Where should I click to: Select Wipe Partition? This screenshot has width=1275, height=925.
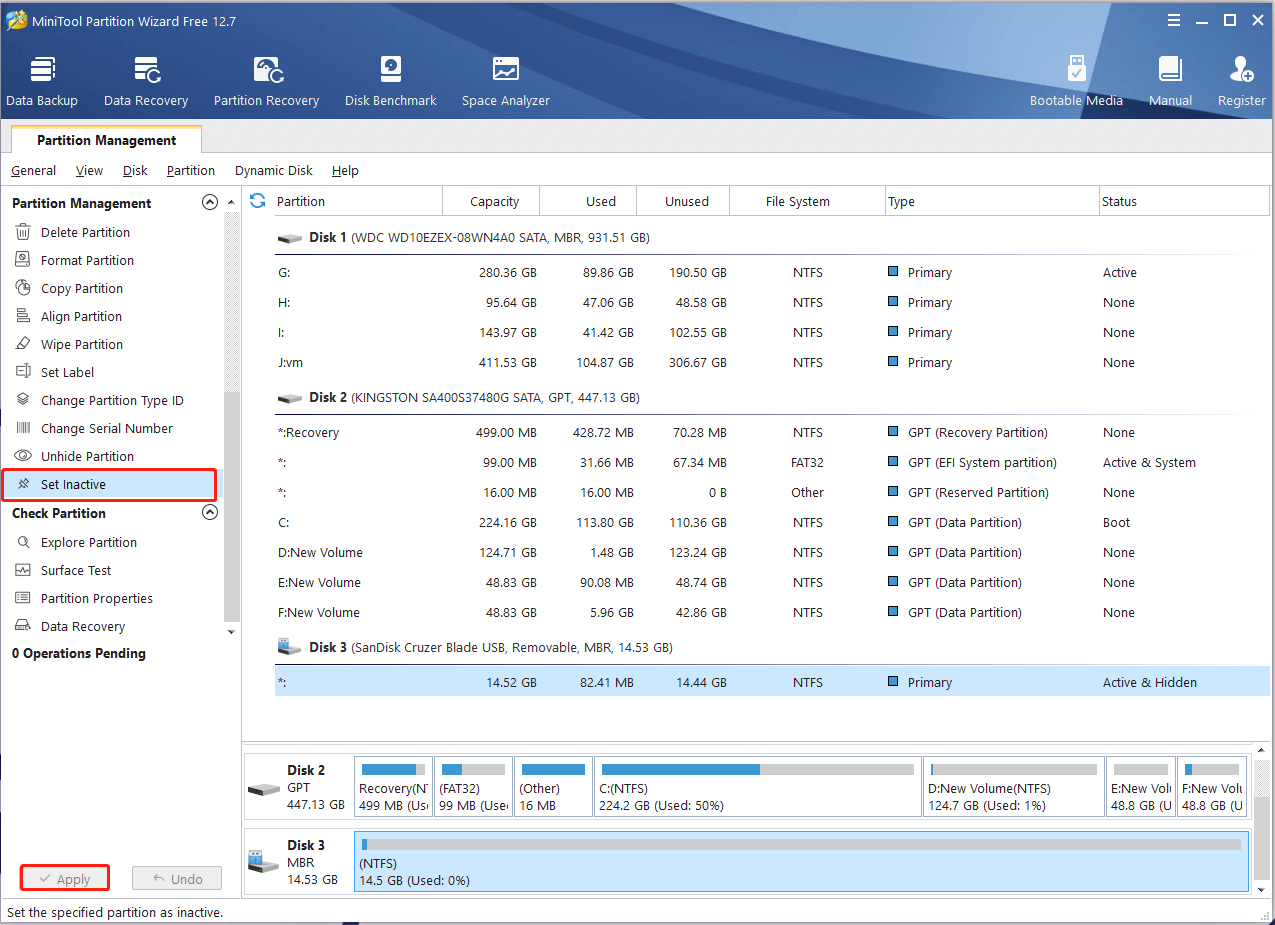pyautogui.click(x=82, y=344)
